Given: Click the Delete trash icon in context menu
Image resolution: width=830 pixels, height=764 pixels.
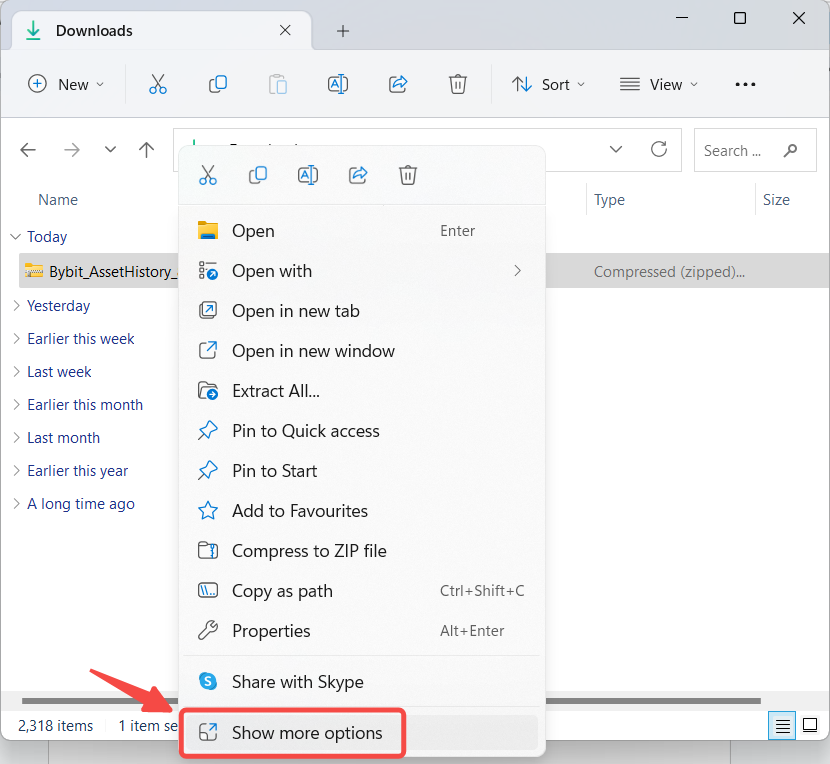Looking at the screenshot, I should pos(408,175).
